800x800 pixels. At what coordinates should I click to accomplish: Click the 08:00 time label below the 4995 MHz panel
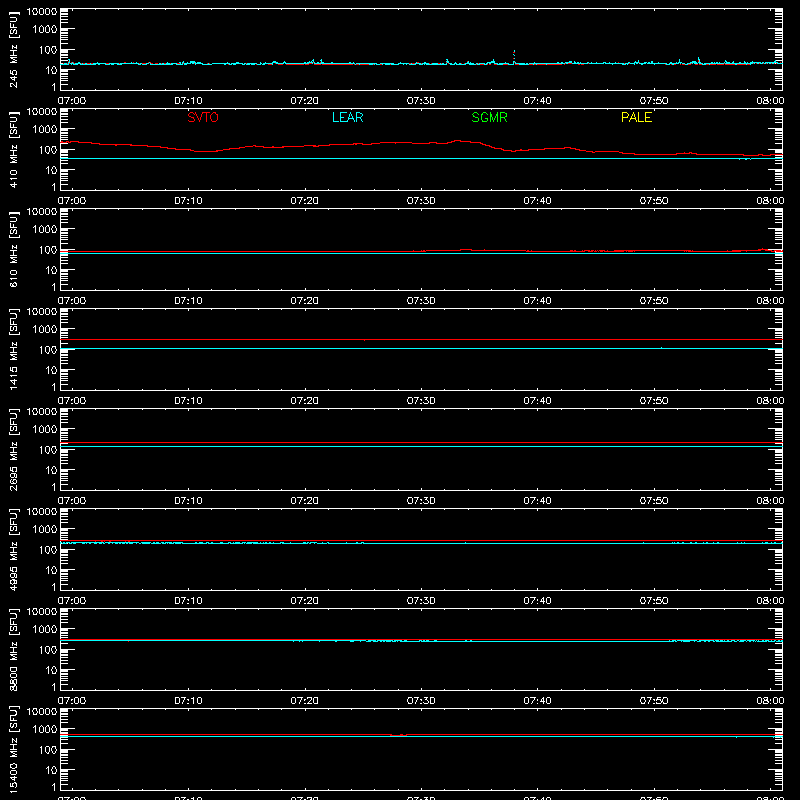pos(770,601)
